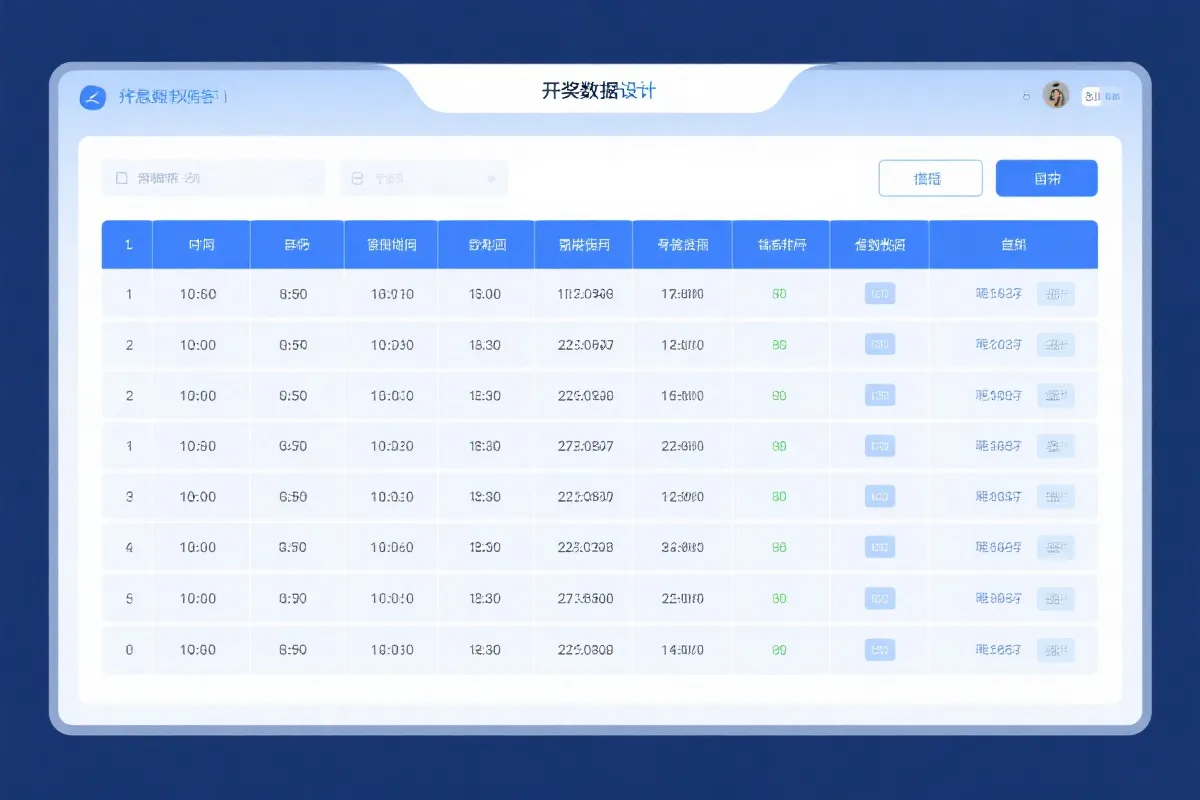Click the blue table header row

(x=600, y=243)
